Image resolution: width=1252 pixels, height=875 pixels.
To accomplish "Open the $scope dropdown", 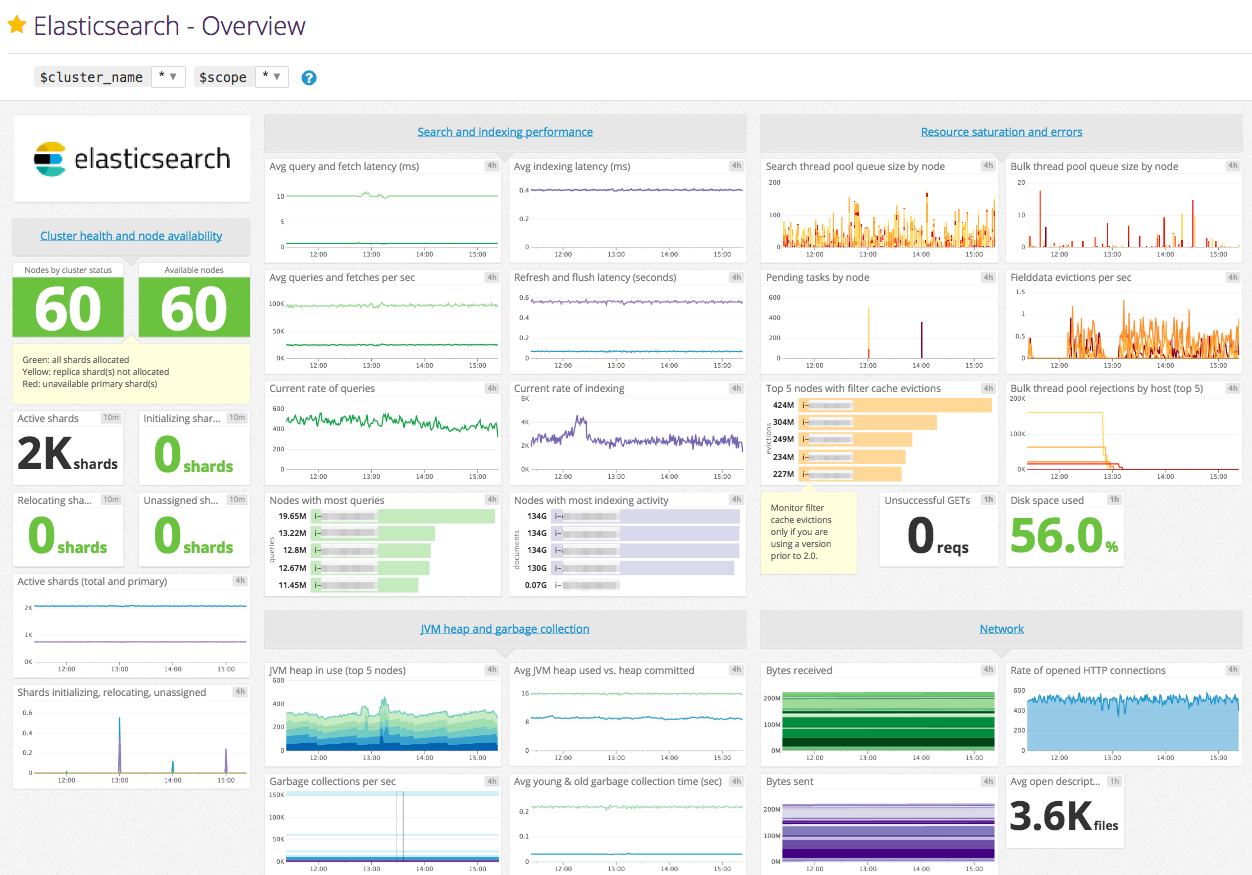I will [x=271, y=76].
